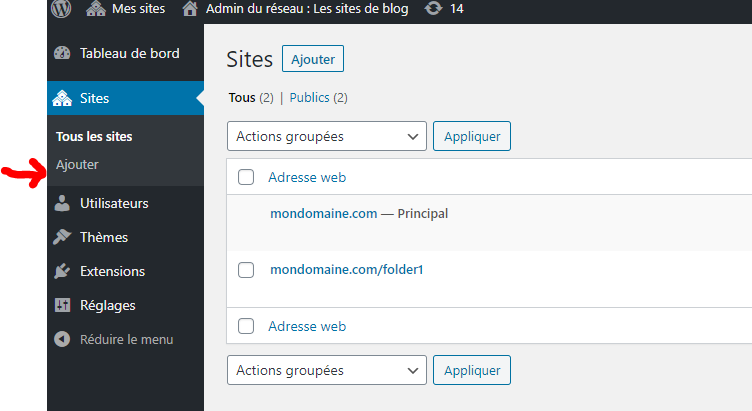Click the WordPress logo icon

(62, 9)
